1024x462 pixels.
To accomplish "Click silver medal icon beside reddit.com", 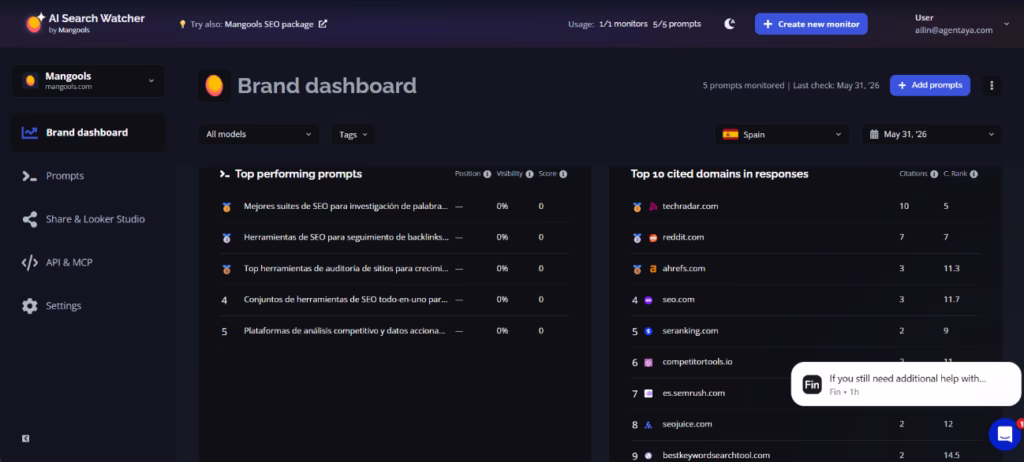I will coord(637,239).
